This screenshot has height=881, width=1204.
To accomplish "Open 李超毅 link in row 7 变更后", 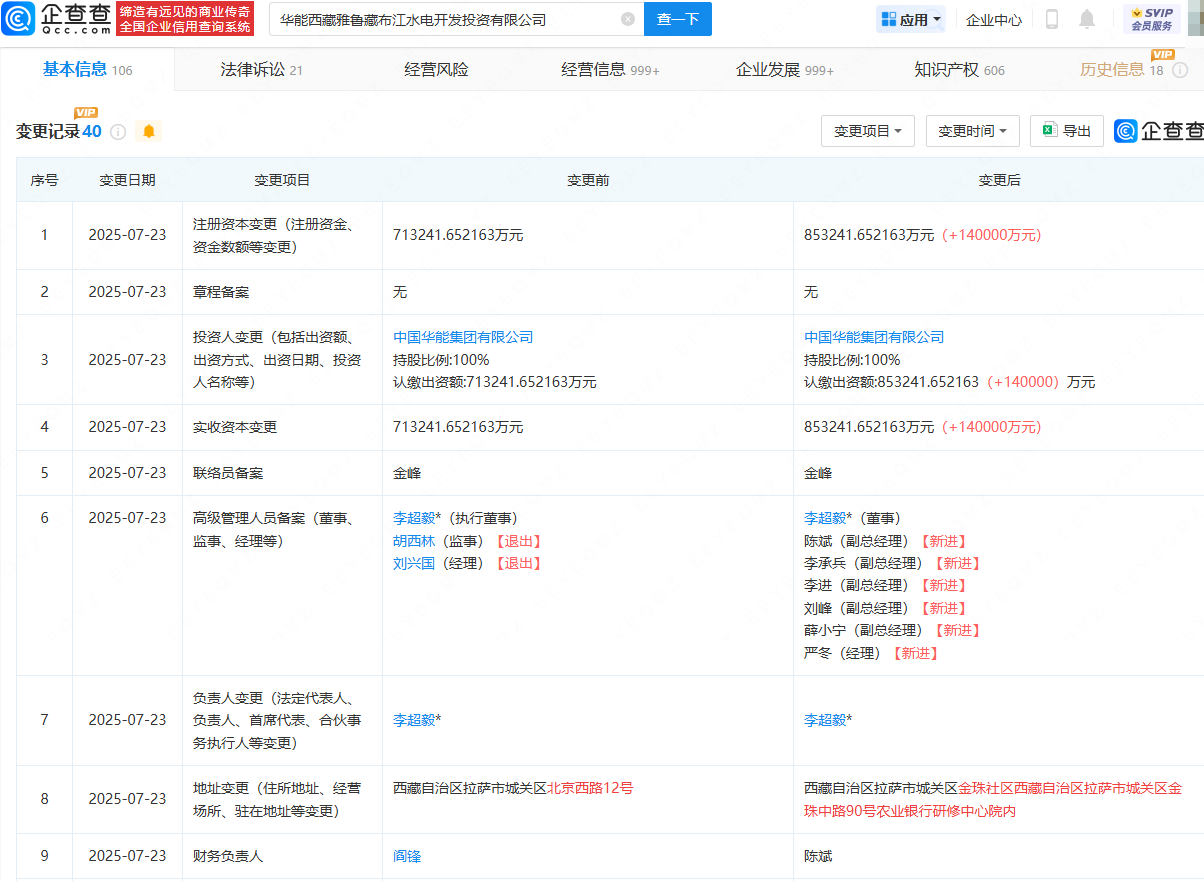I will coord(825,720).
